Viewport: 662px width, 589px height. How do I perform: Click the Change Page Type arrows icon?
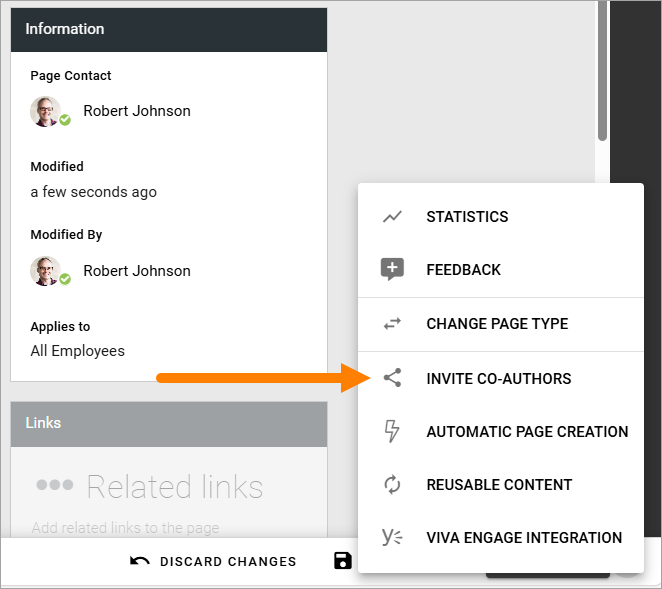[x=392, y=324]
